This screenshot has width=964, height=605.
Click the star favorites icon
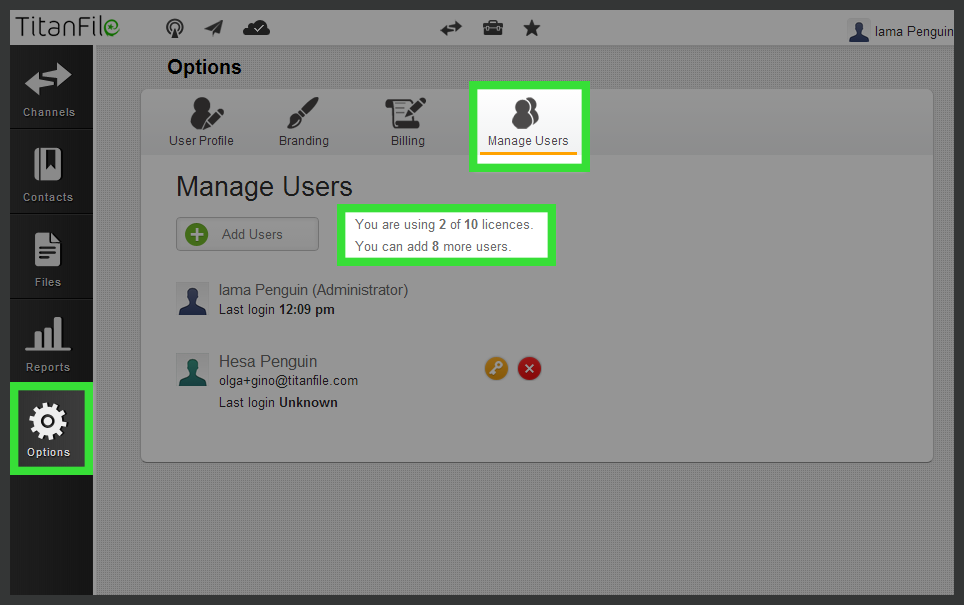532,28
